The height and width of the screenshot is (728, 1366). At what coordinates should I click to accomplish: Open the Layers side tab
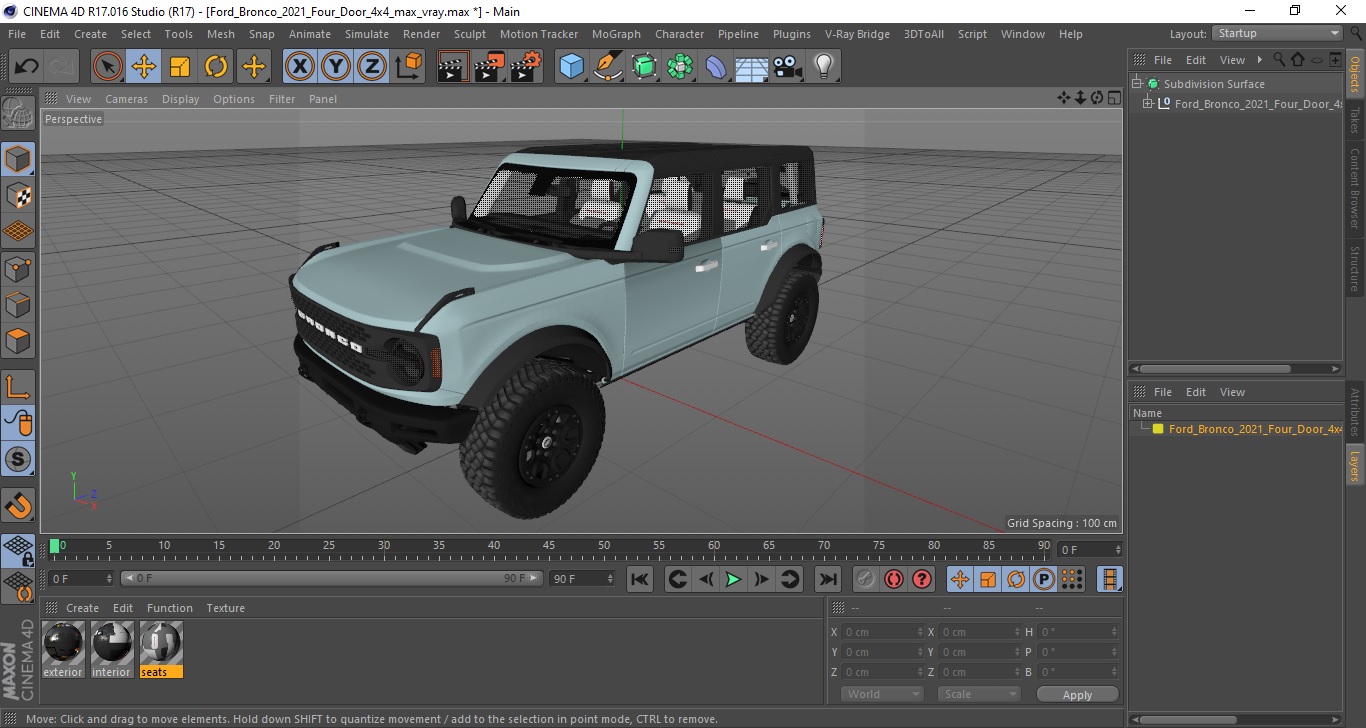pyautogui.click(x=1355, y=465)
